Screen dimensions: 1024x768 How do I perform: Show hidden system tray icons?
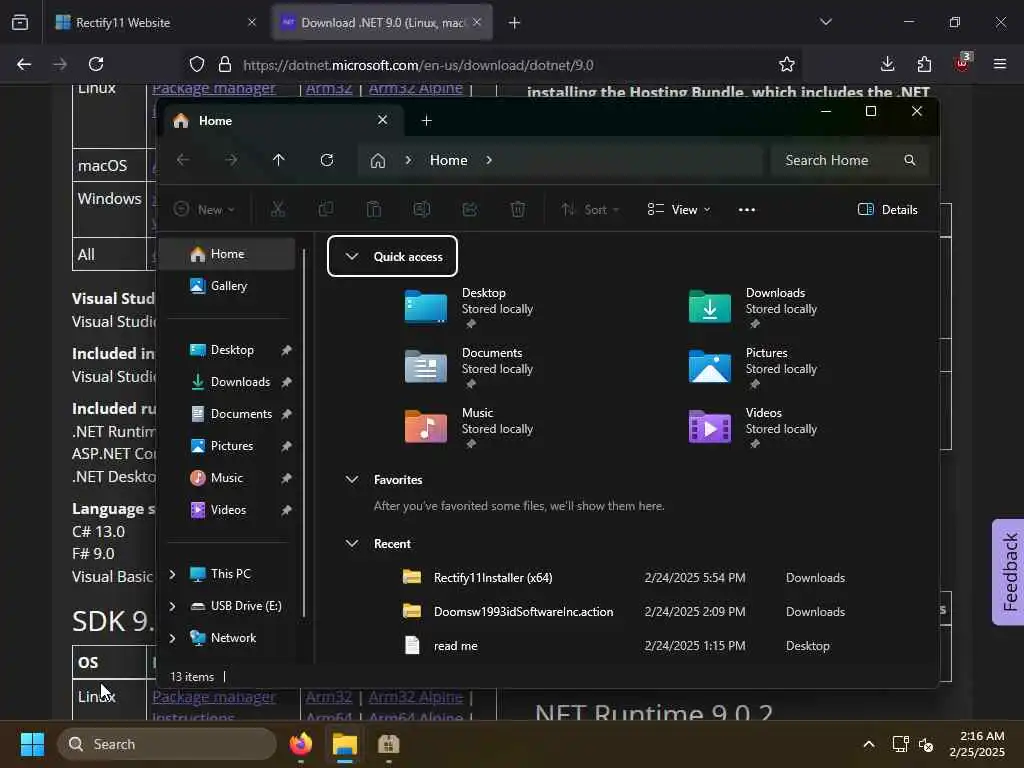pyautogui.click(x=869, y=744)
